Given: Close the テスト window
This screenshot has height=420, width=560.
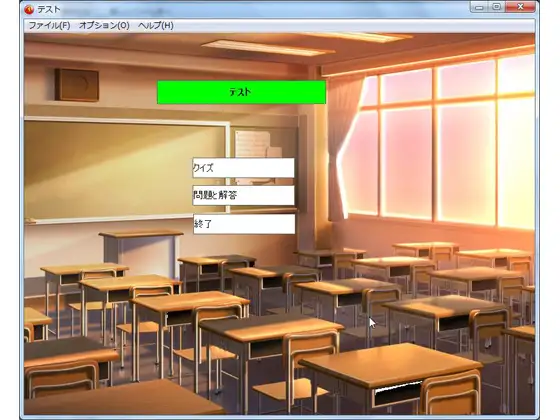Looking at the screenshot, I should coord(521,7).
